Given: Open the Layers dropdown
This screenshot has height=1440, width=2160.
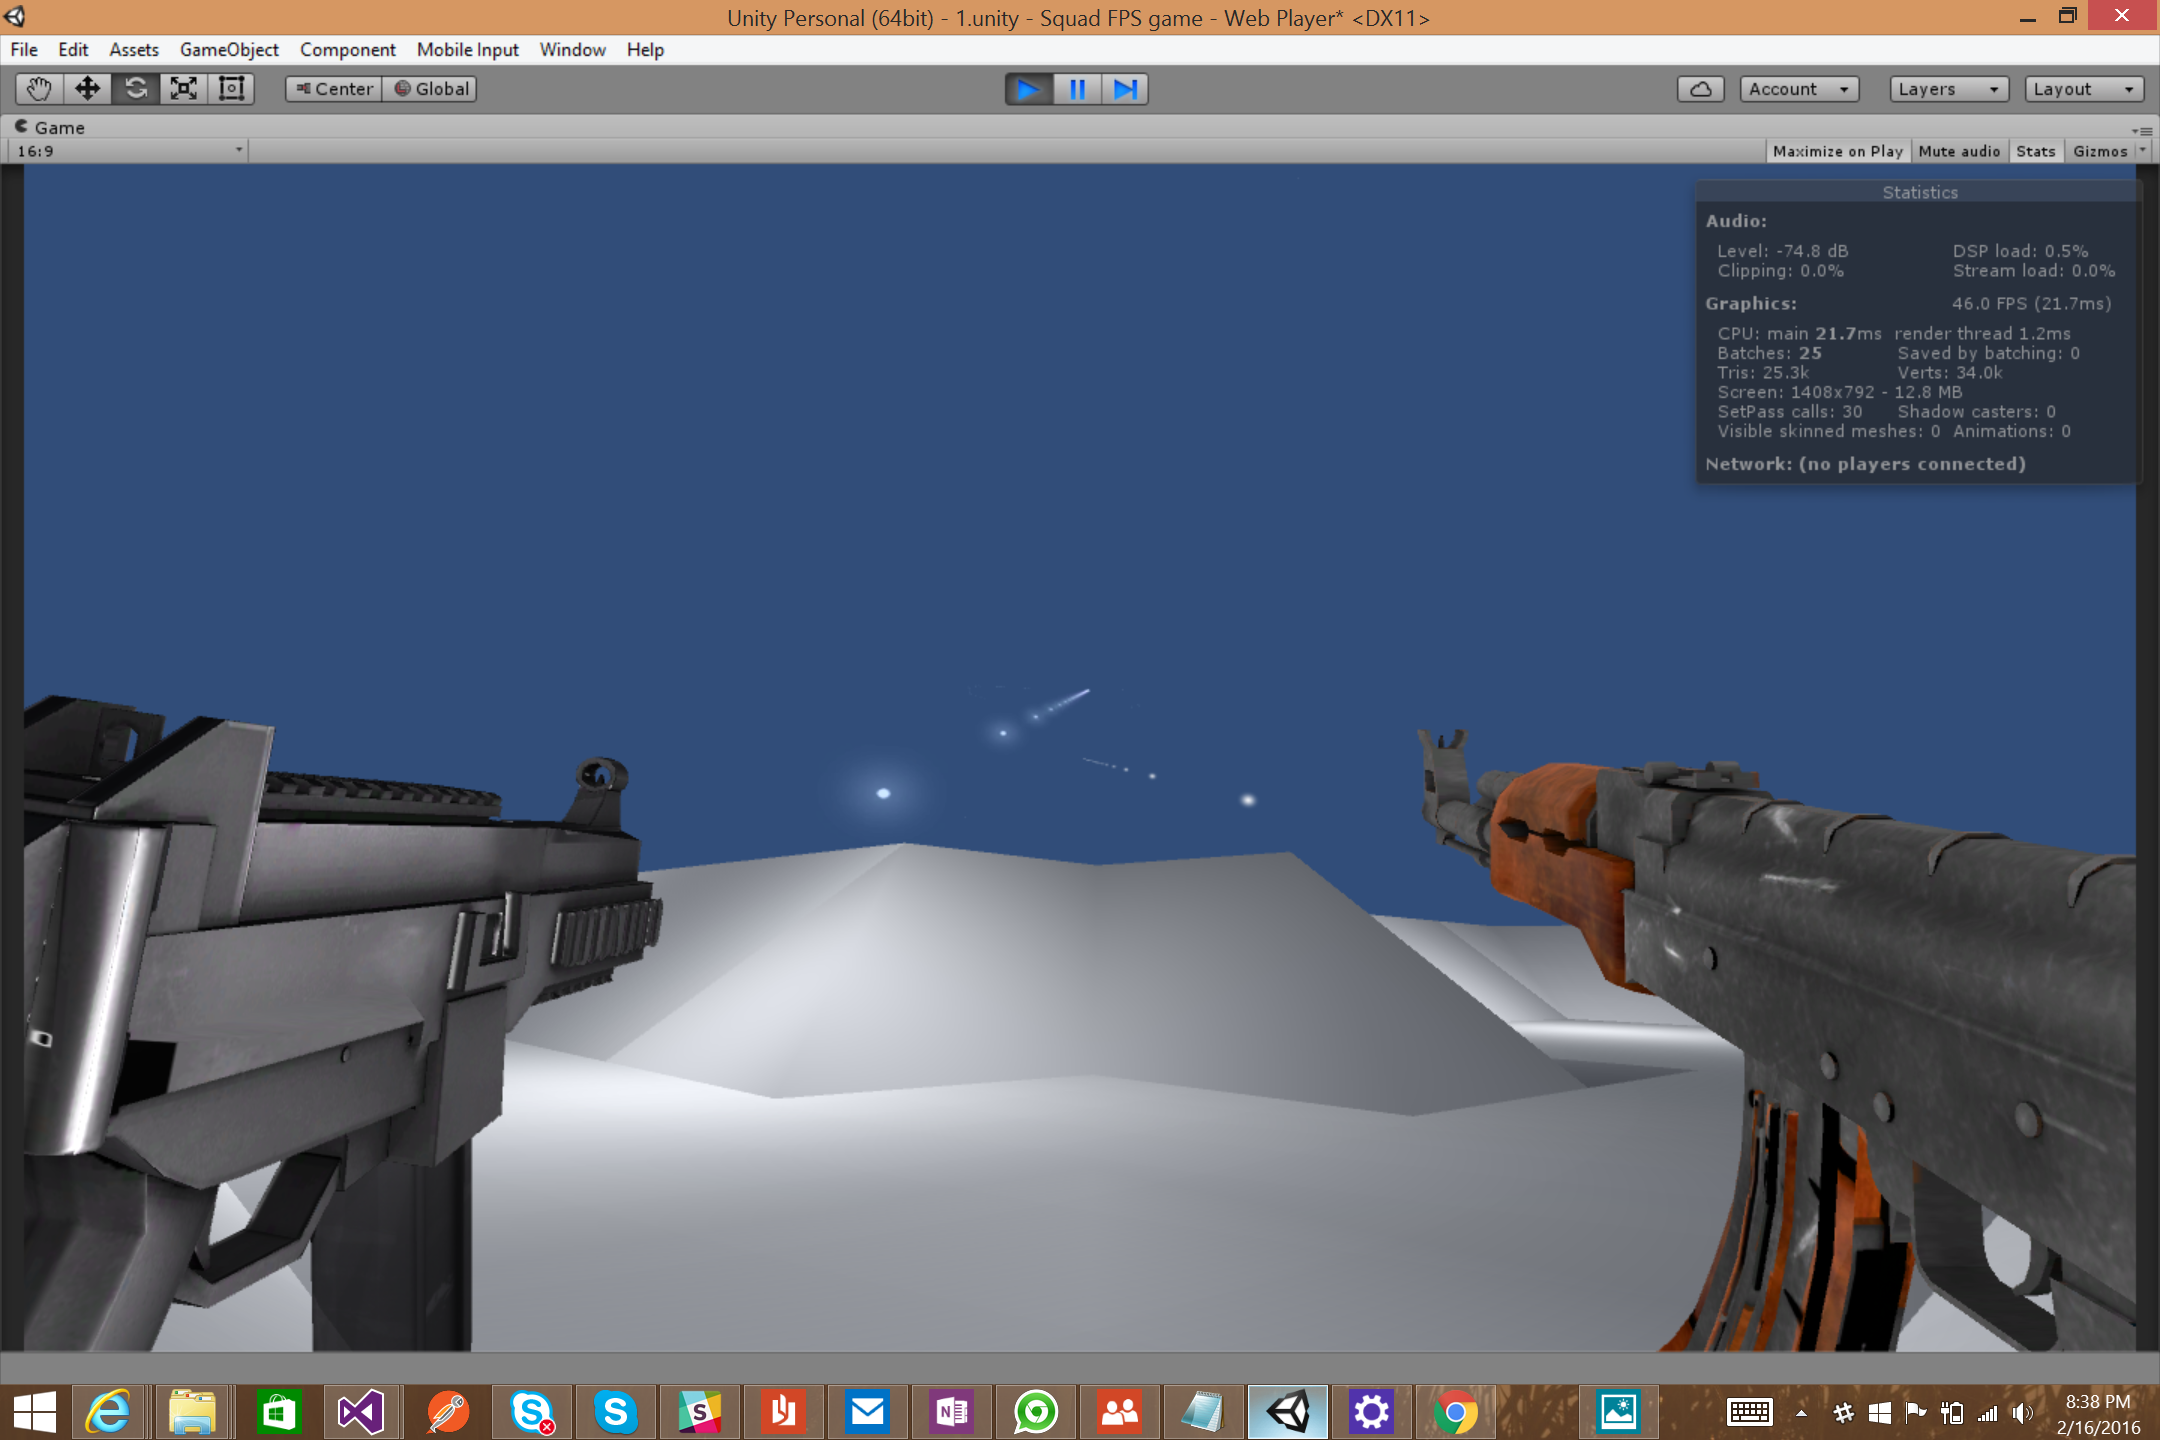Looking at the screenshot, I should pos(1949,89).
